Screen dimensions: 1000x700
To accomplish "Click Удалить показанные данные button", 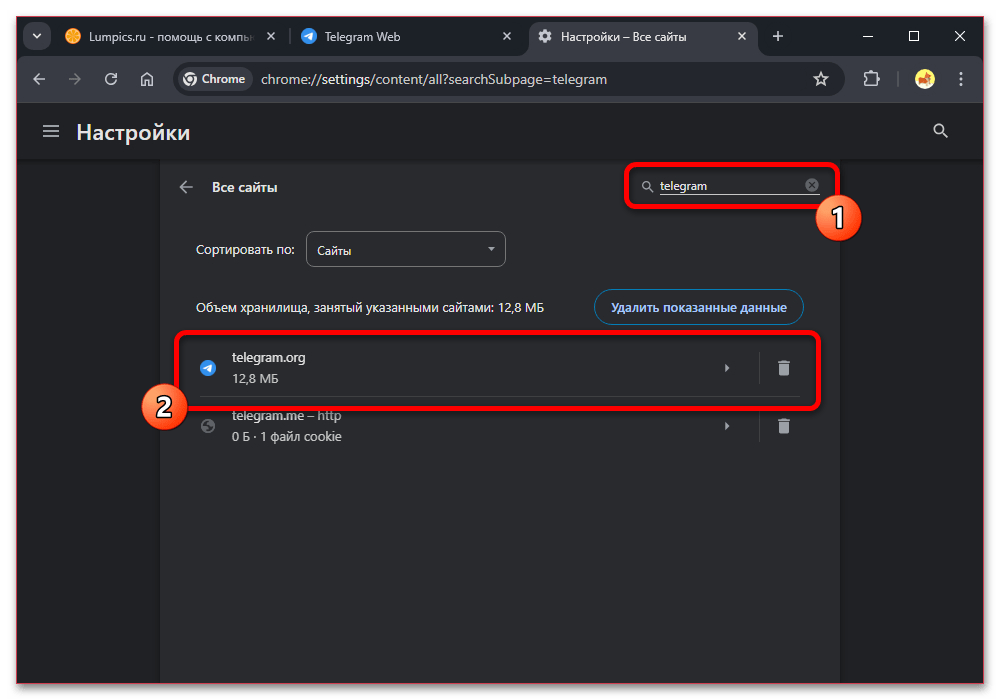I will [698, 307].
